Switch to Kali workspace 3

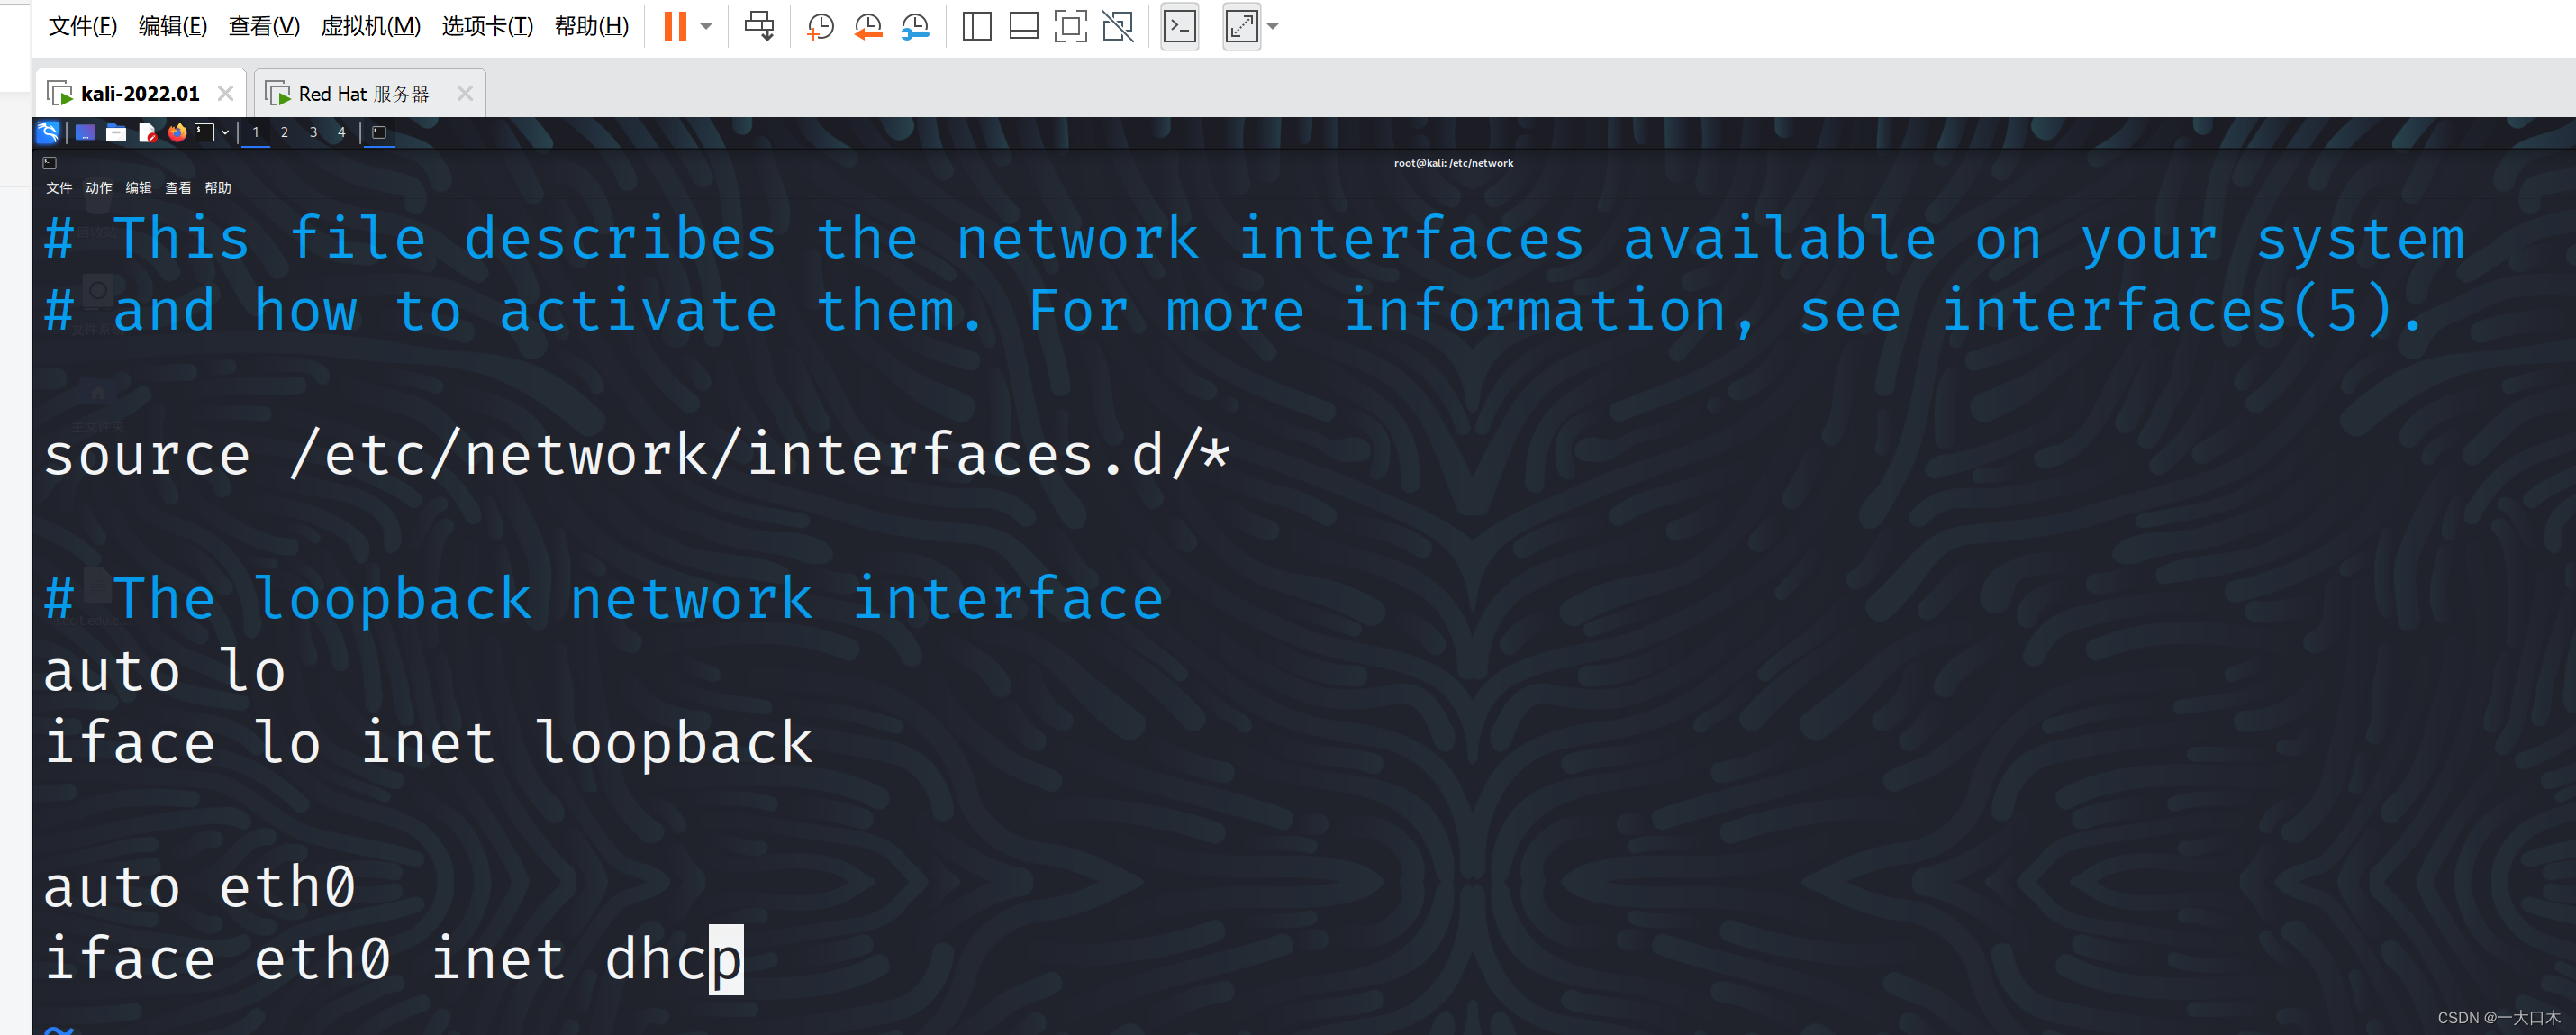click(313, 132)
